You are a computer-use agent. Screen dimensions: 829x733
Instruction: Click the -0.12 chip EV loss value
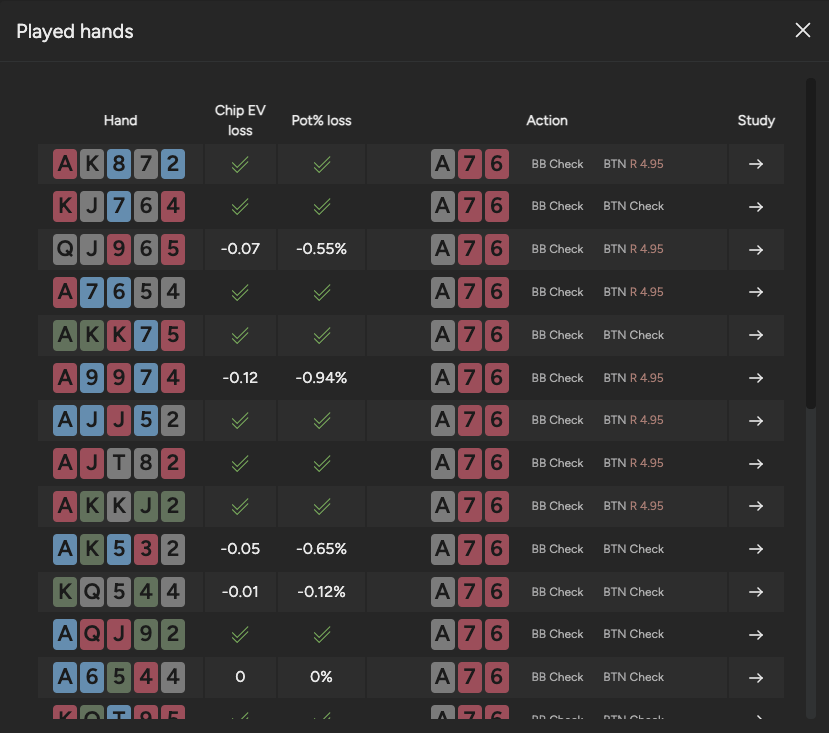click(x=240, y=378)
